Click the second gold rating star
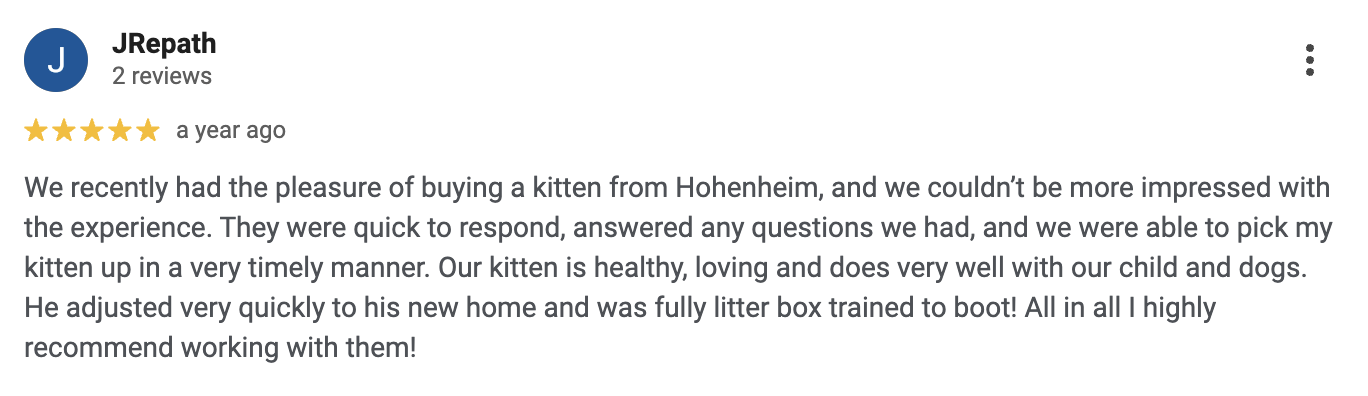This screenshot has width=1368, height=396. click(64, 130)
